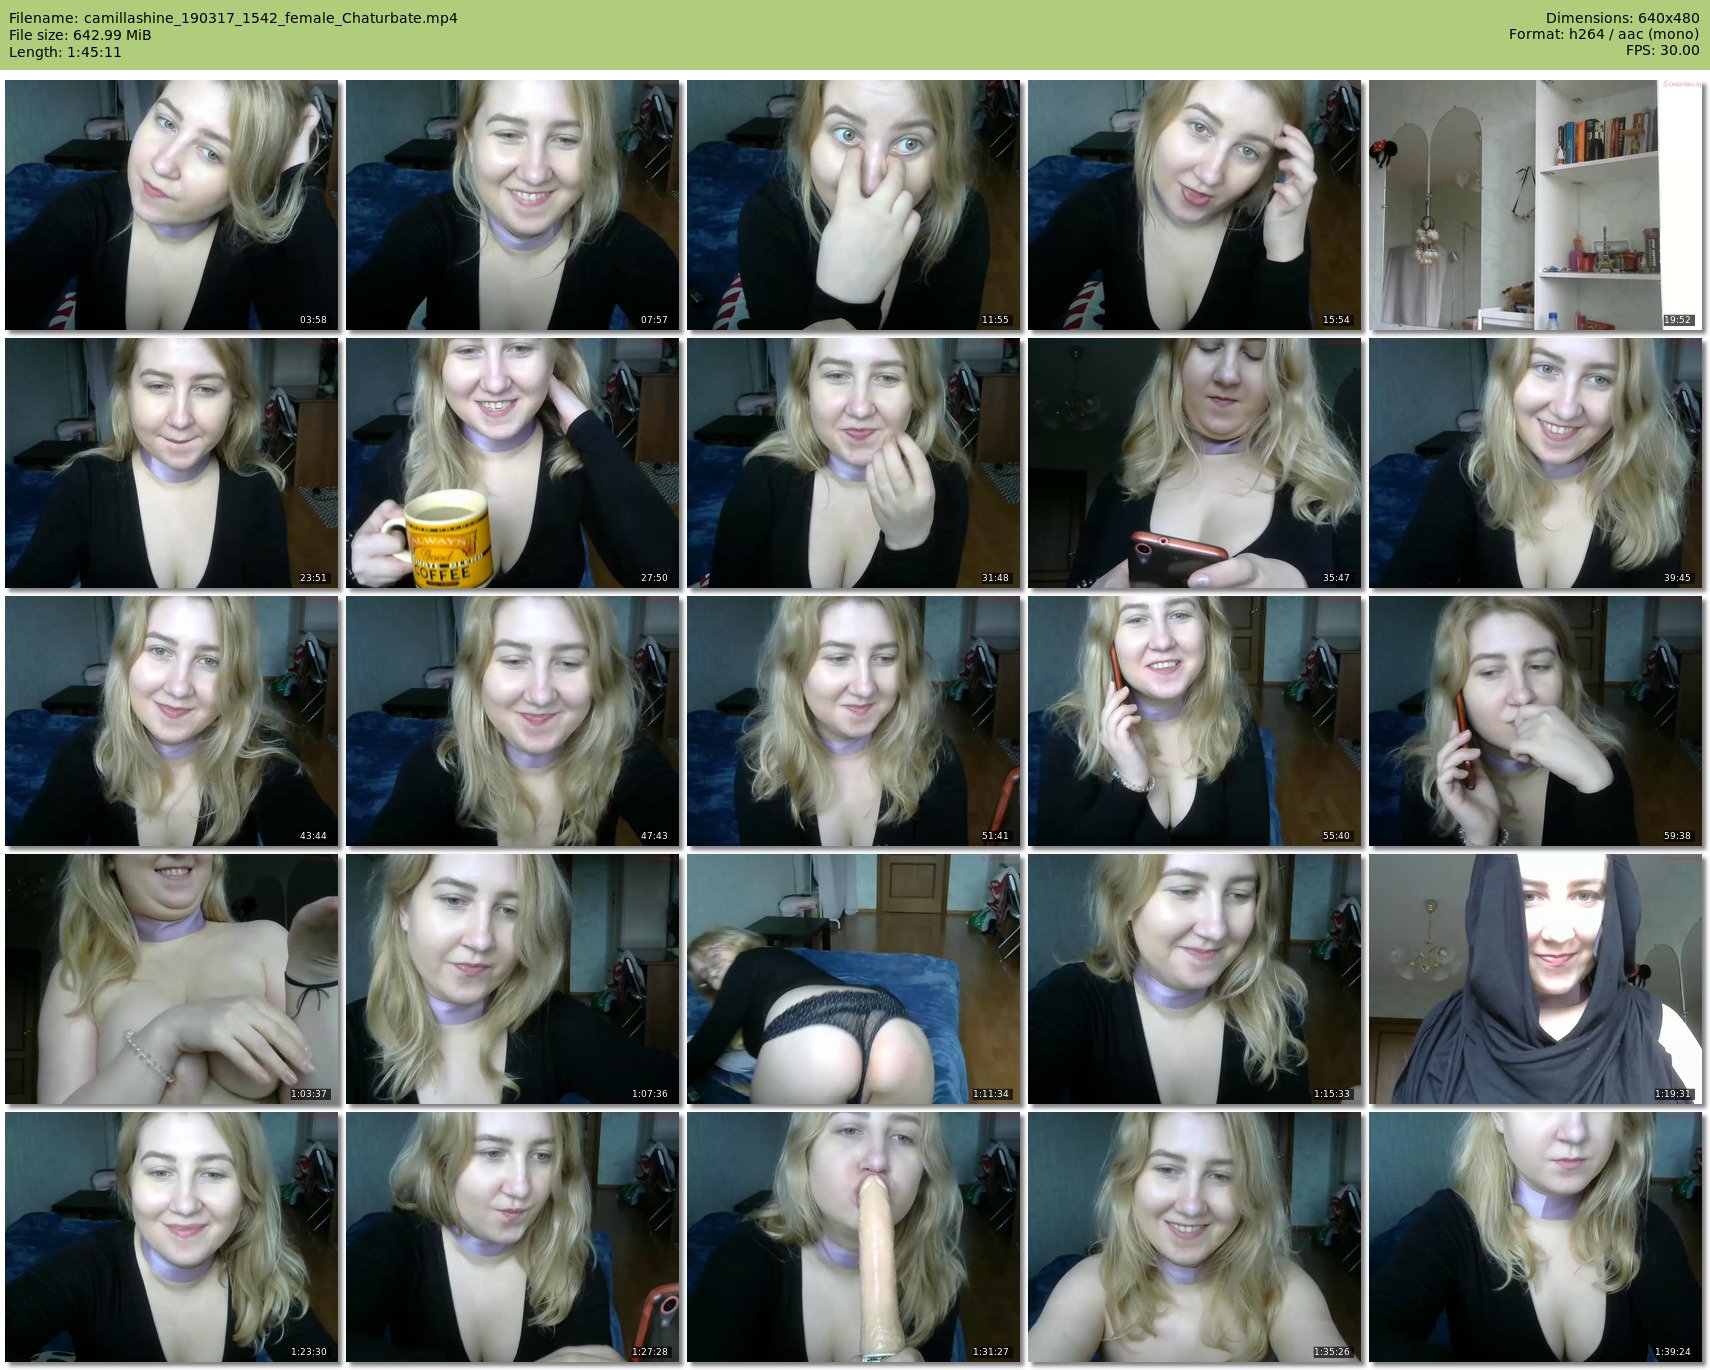
Task: Open the coffee mug frame at 27:50
Action: [513, 463]
